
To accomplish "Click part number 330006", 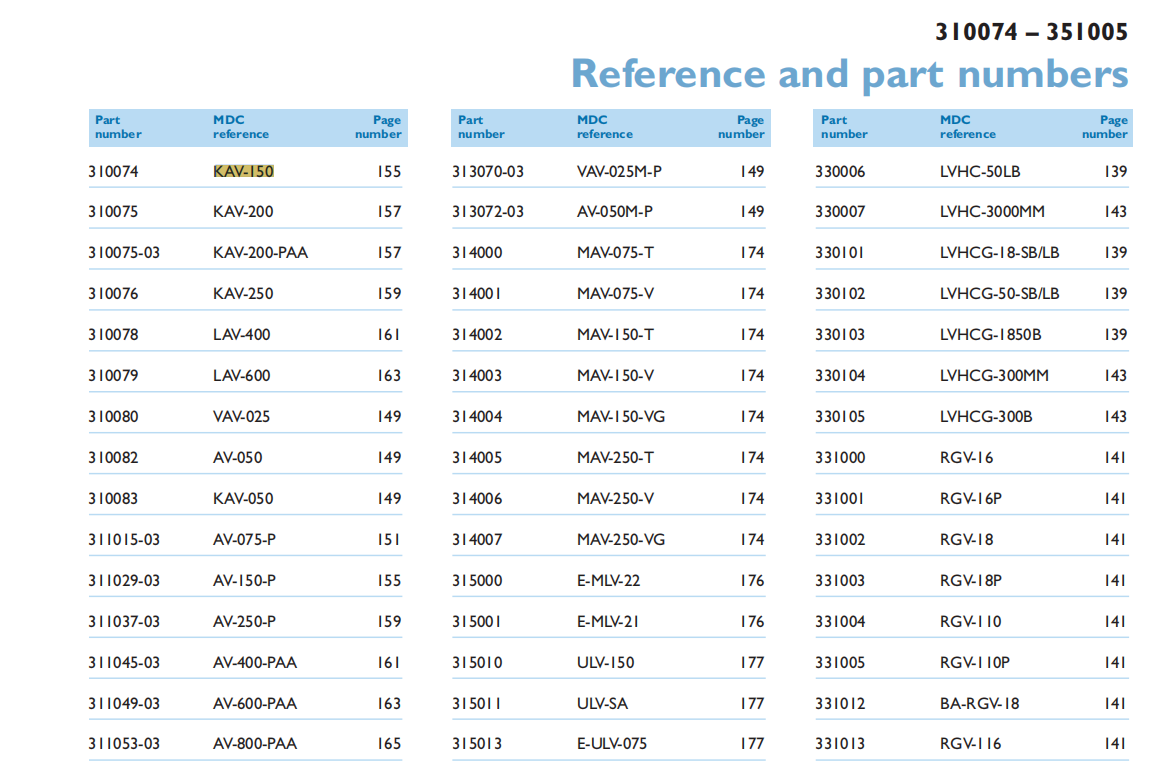I will 840,171.
